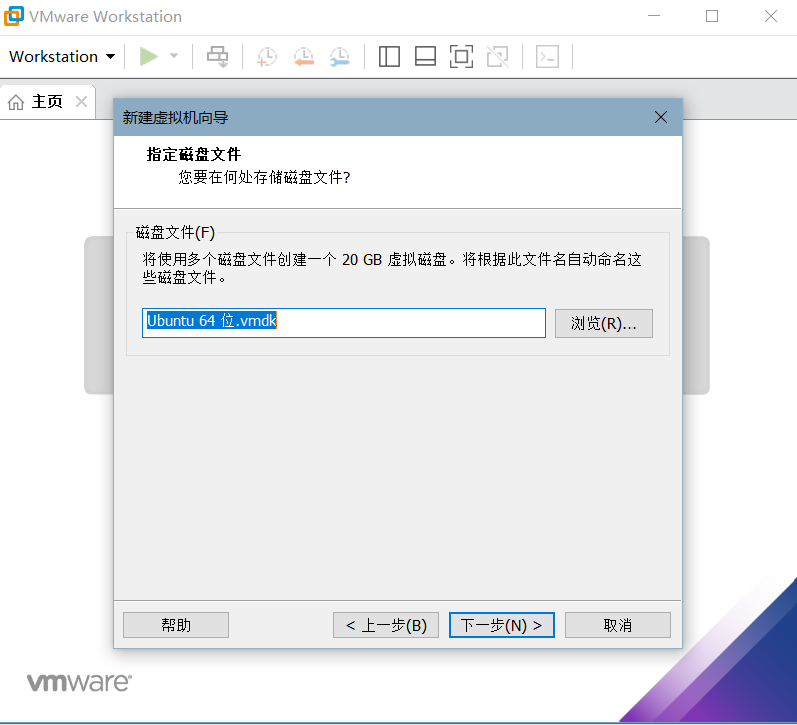The width and height of the screenshot is (797, 725).
Task: Click the 磁盘文件(F) group label
Action: click(x=175, y=233)
